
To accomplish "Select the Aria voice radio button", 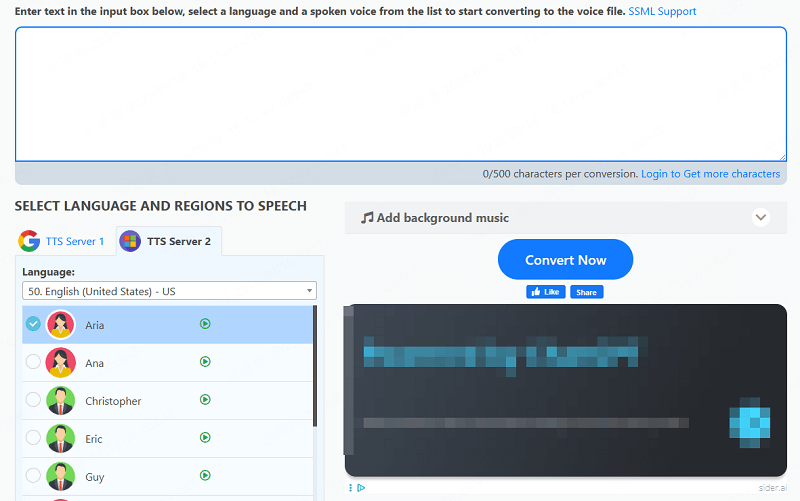I will coord(33,323).
